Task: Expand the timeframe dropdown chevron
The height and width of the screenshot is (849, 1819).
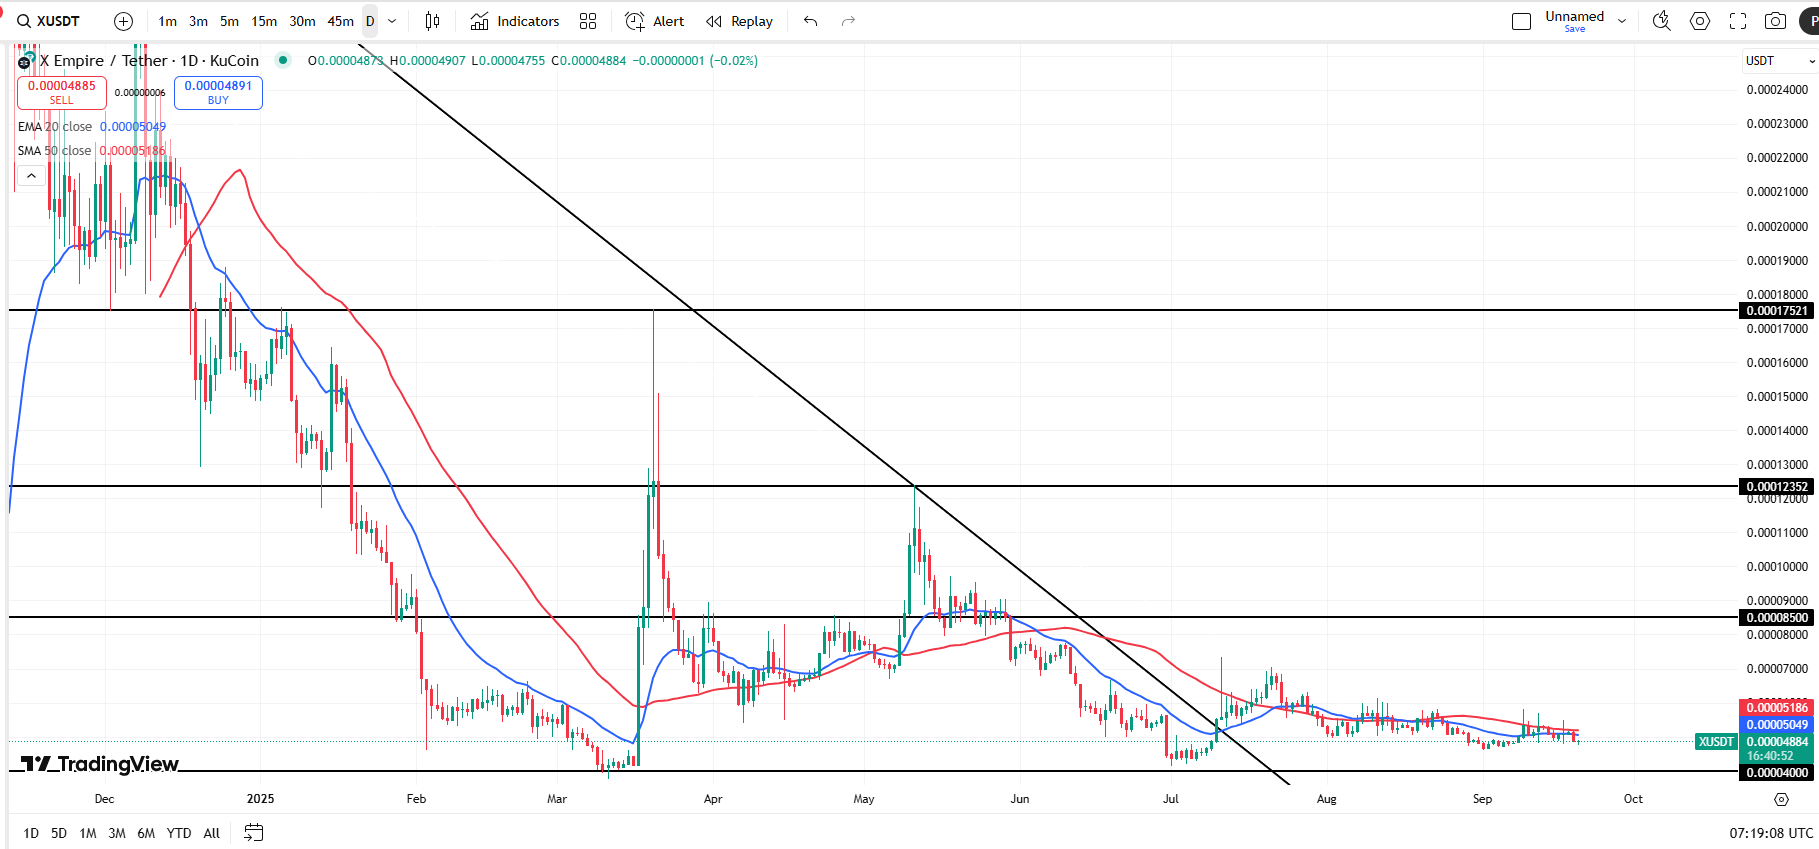Action: point(392,21)
